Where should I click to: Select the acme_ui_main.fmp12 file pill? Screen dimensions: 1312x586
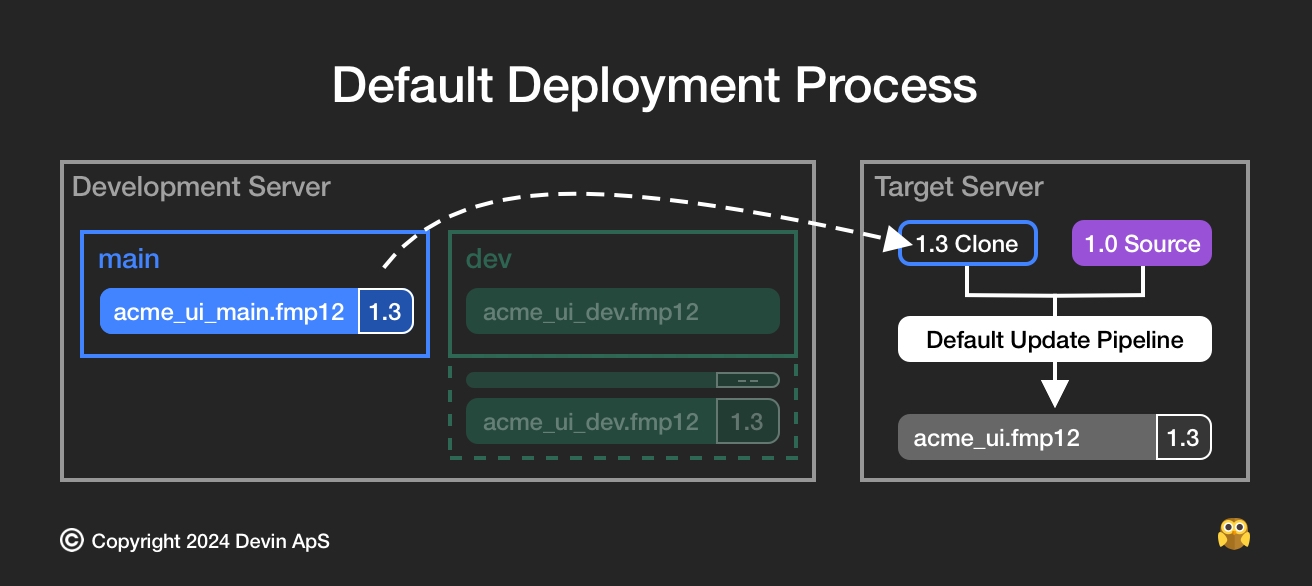pyautogui.click(x=229, y=312)
